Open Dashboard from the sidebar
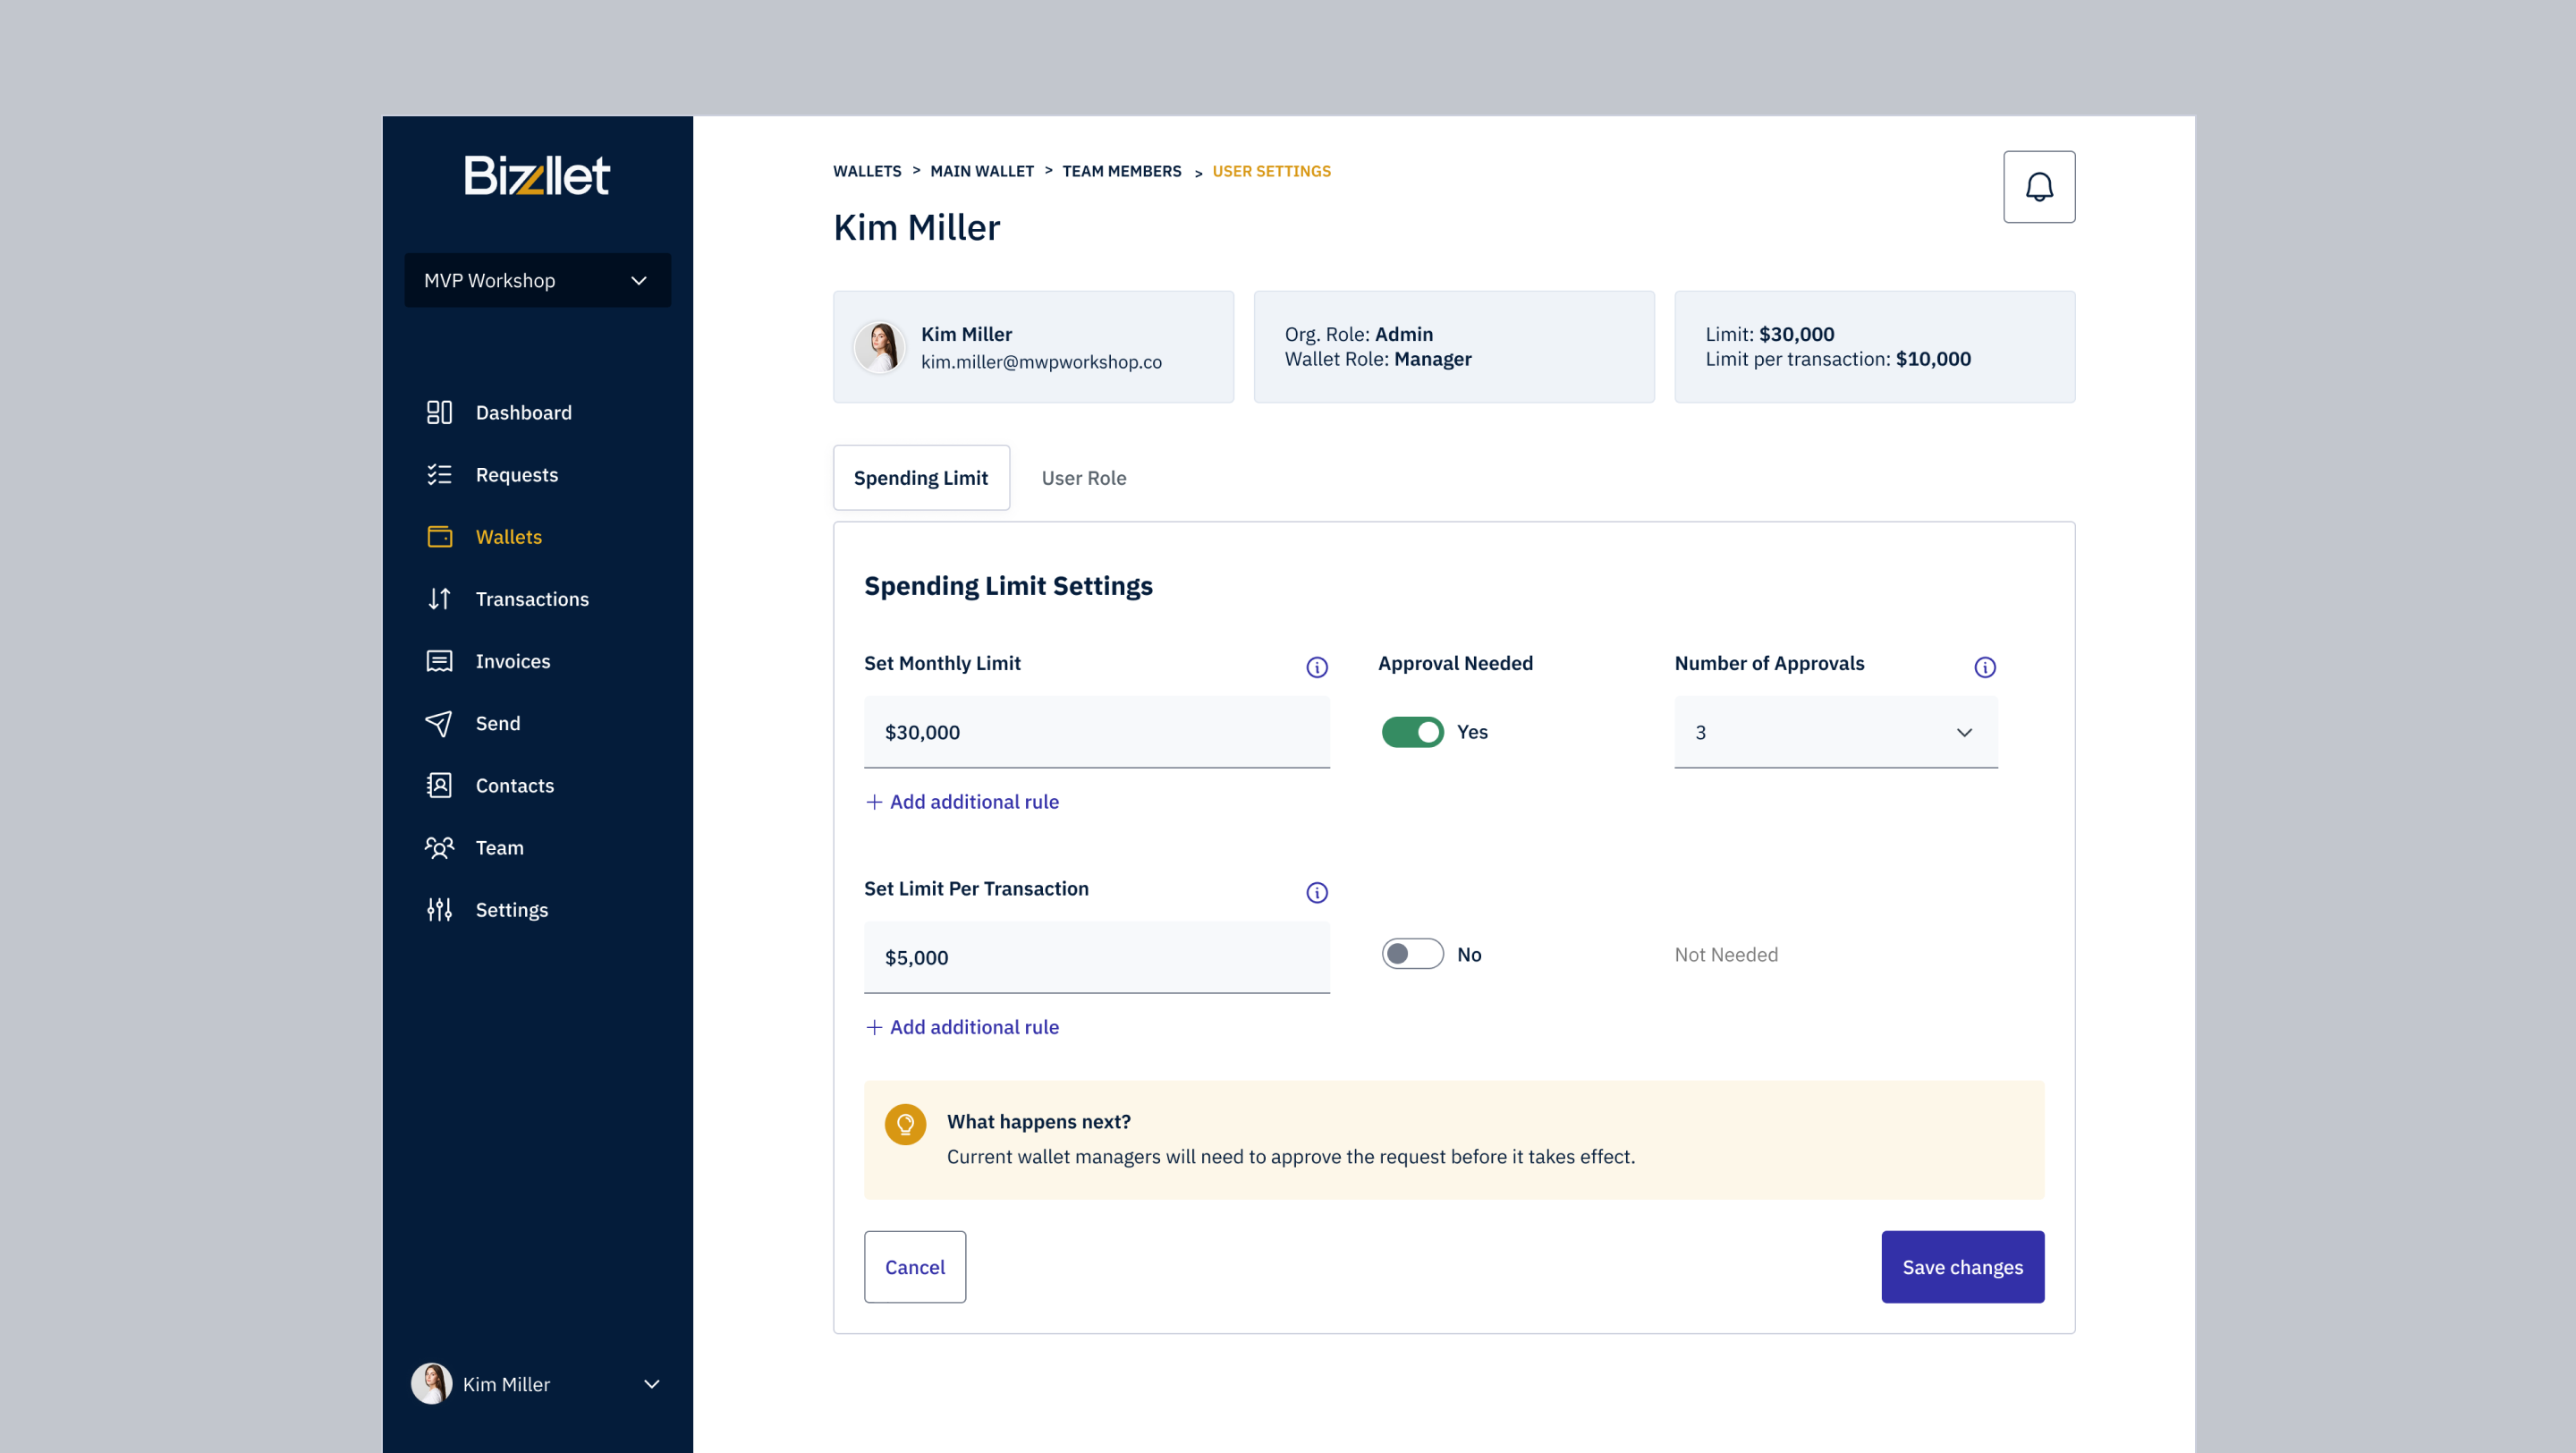 point(523,412)
